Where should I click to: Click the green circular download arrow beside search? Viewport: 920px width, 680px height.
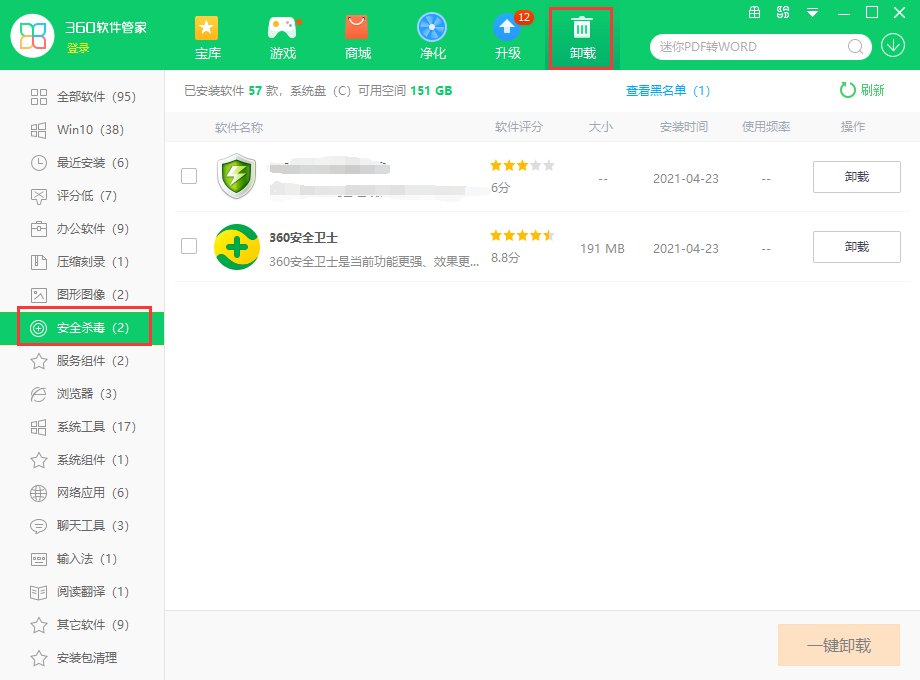[x=893, y=46]
